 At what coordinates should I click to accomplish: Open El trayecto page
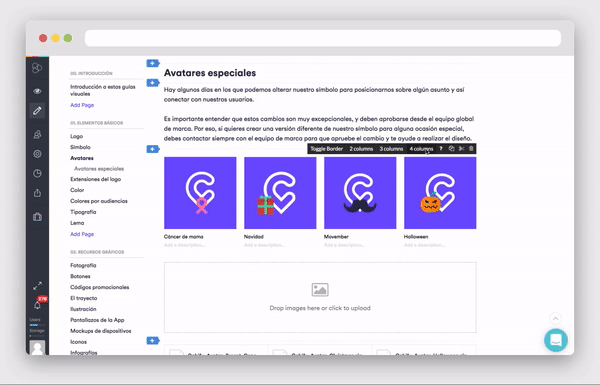(84, 298)
